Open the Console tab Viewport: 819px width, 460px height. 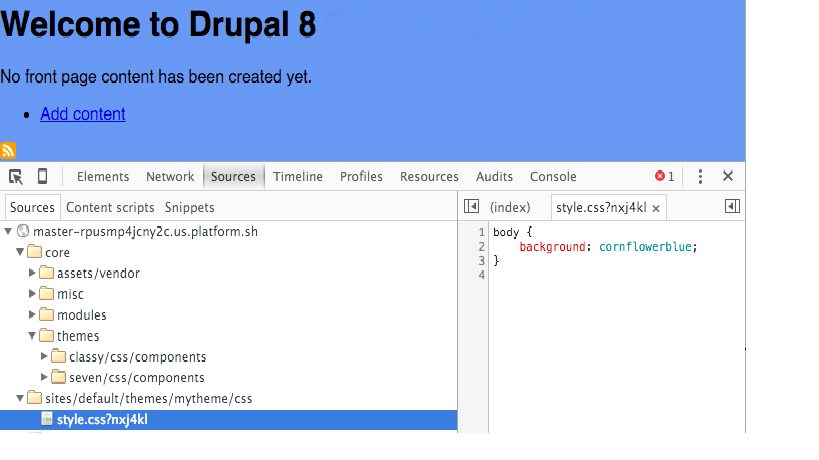pyautogui.click(x=553, y=177)
